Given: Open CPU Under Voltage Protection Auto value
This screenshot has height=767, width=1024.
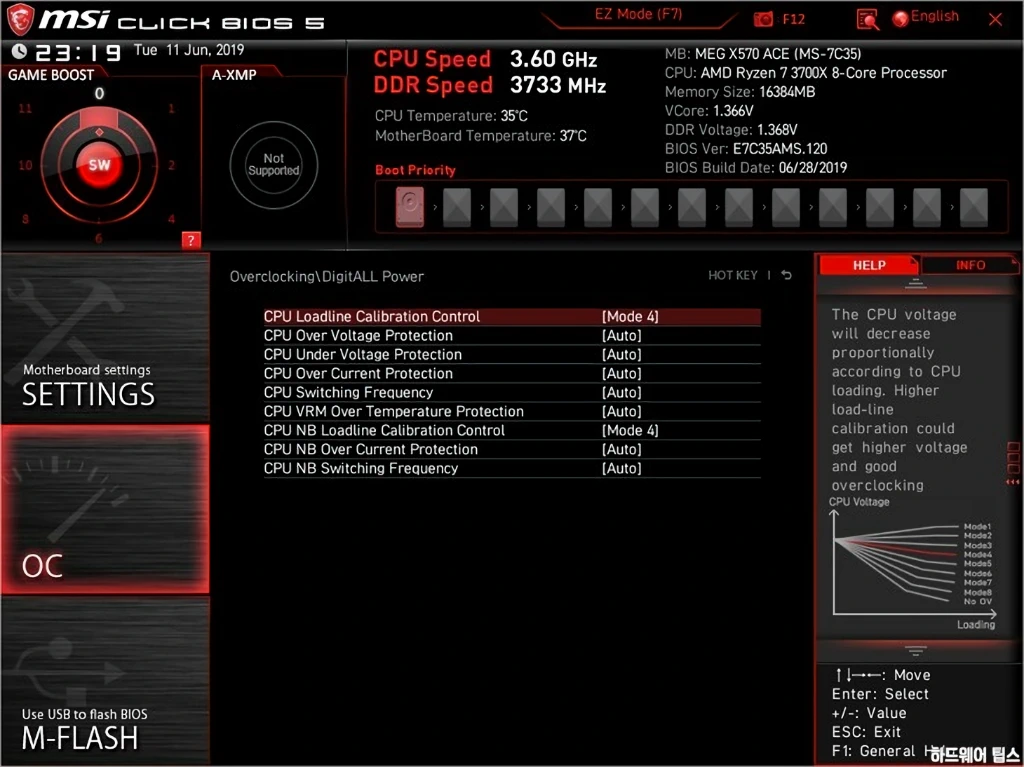Looking at the screenshot, I should (x=622, y=355).
